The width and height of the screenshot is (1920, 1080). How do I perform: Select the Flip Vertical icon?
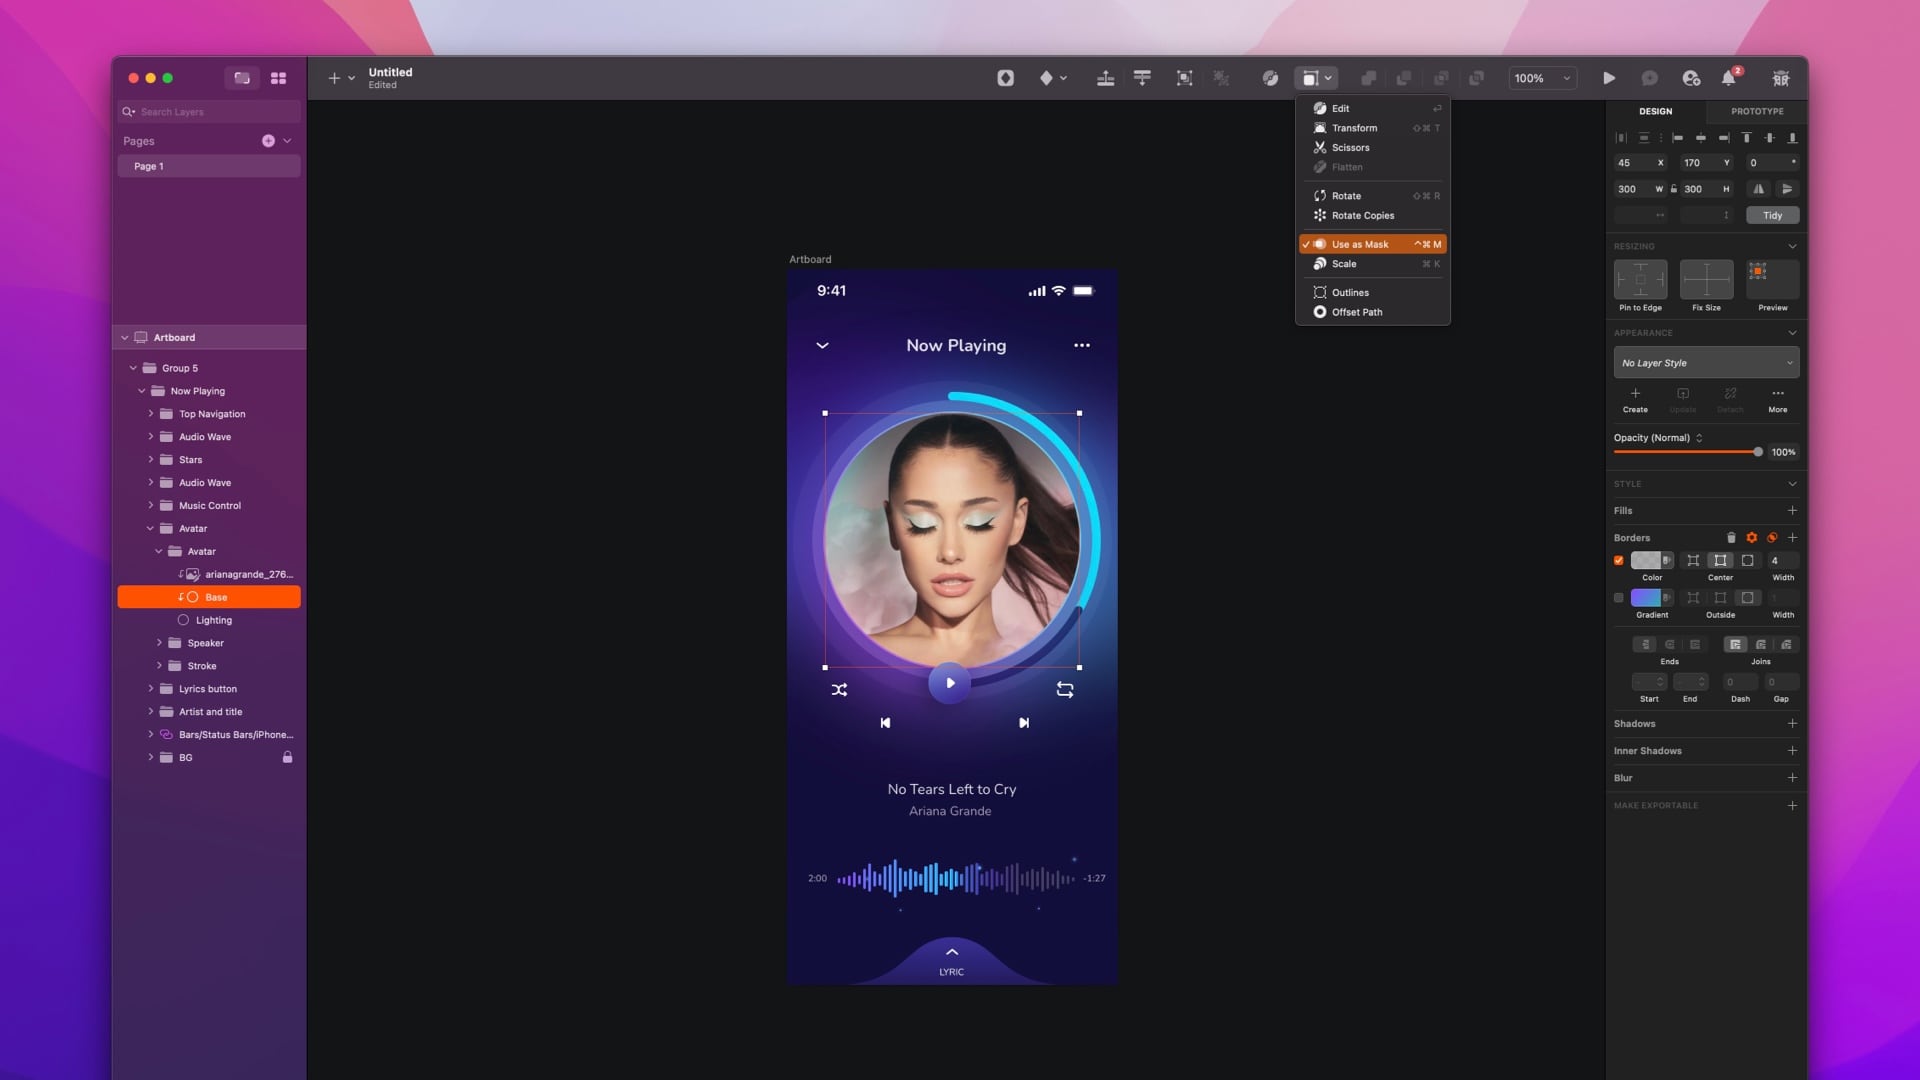1788,189
